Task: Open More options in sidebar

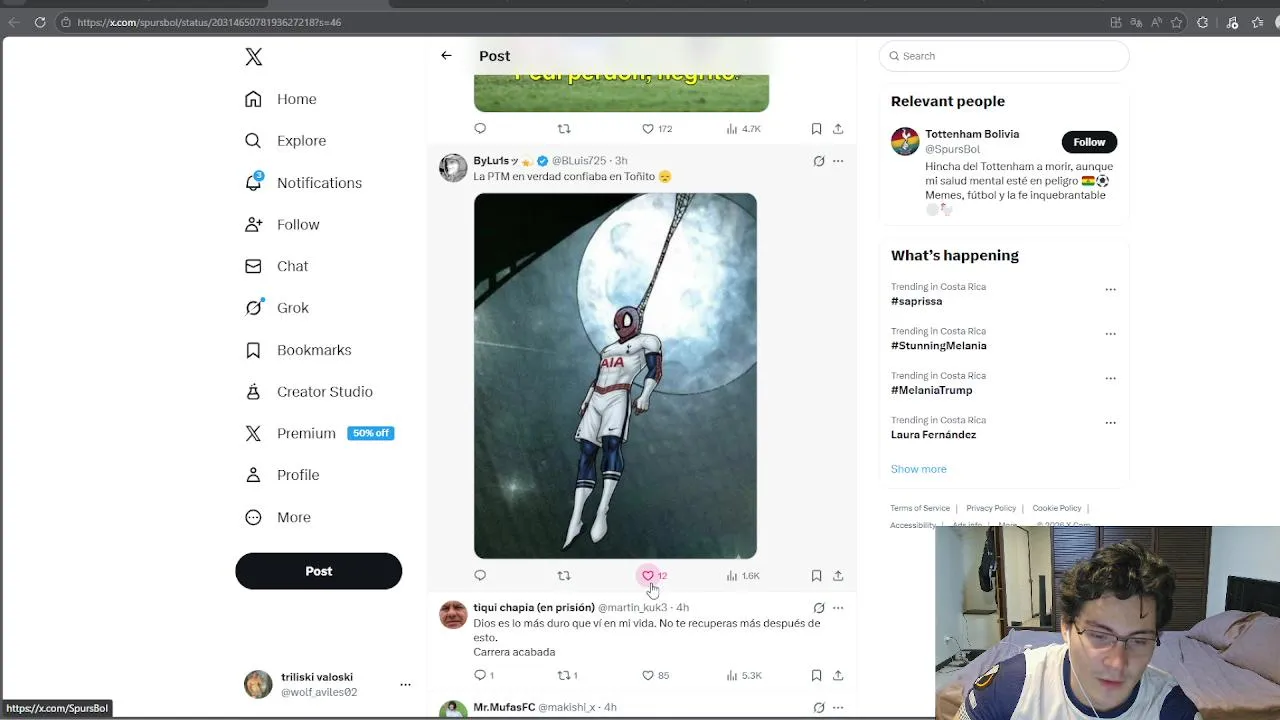Action: (x=278, y=517)
